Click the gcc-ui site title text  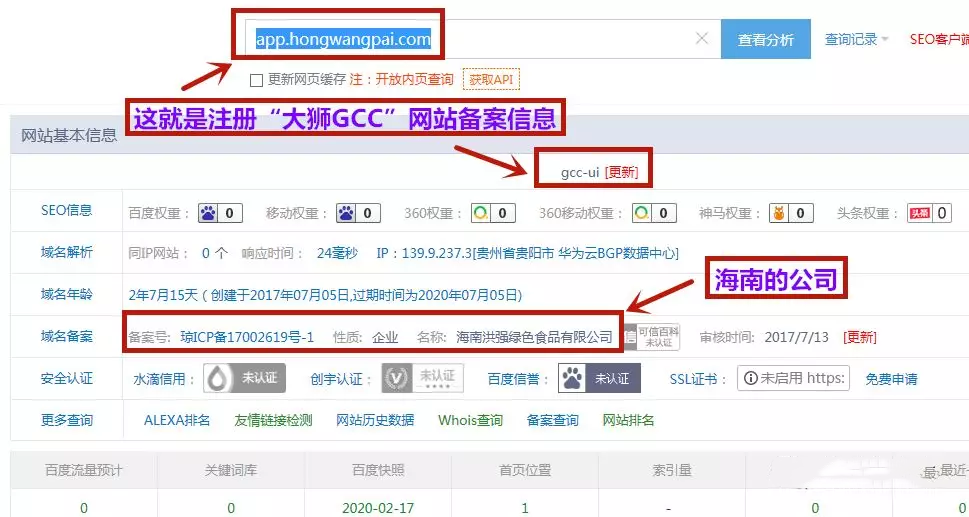580,172
